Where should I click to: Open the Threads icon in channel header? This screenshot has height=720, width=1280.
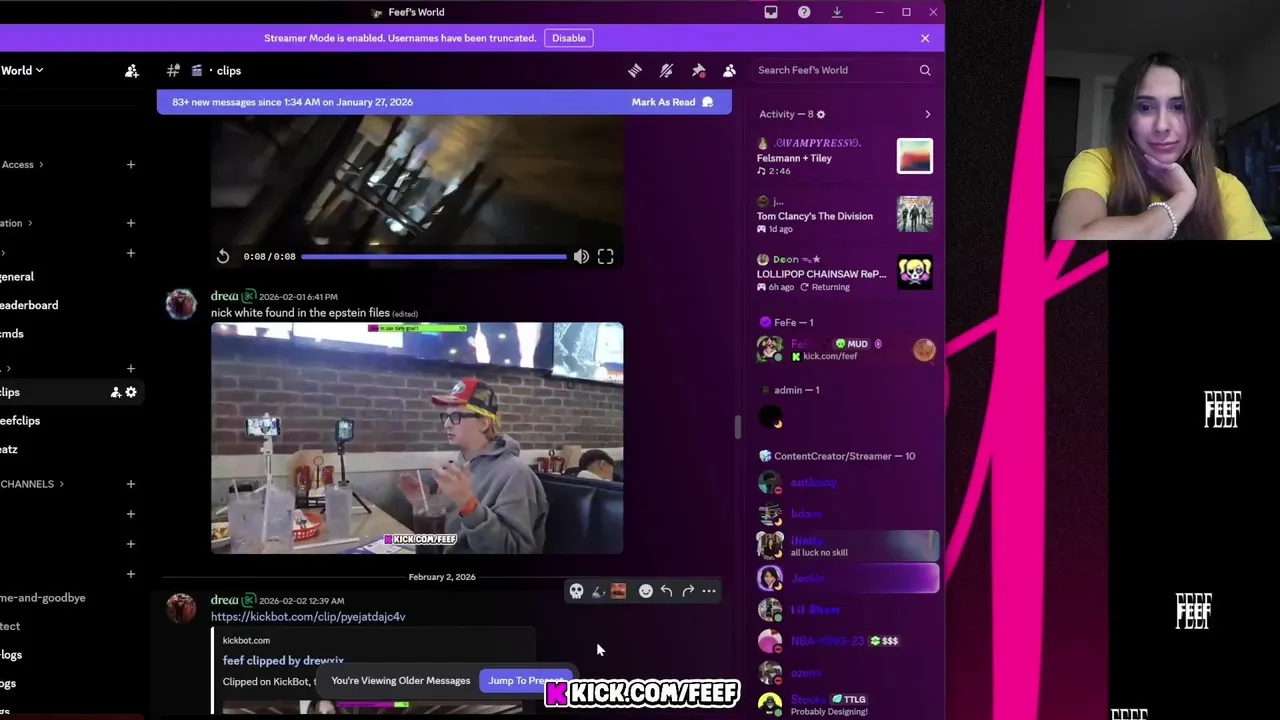(x=635, y=70)
